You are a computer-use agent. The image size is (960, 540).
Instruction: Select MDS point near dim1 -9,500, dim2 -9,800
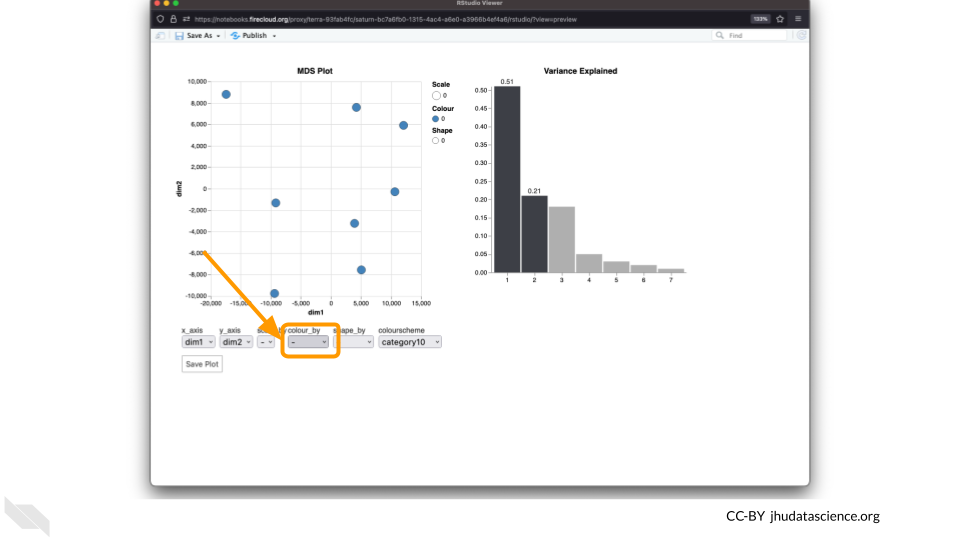[x=274, y=293]
